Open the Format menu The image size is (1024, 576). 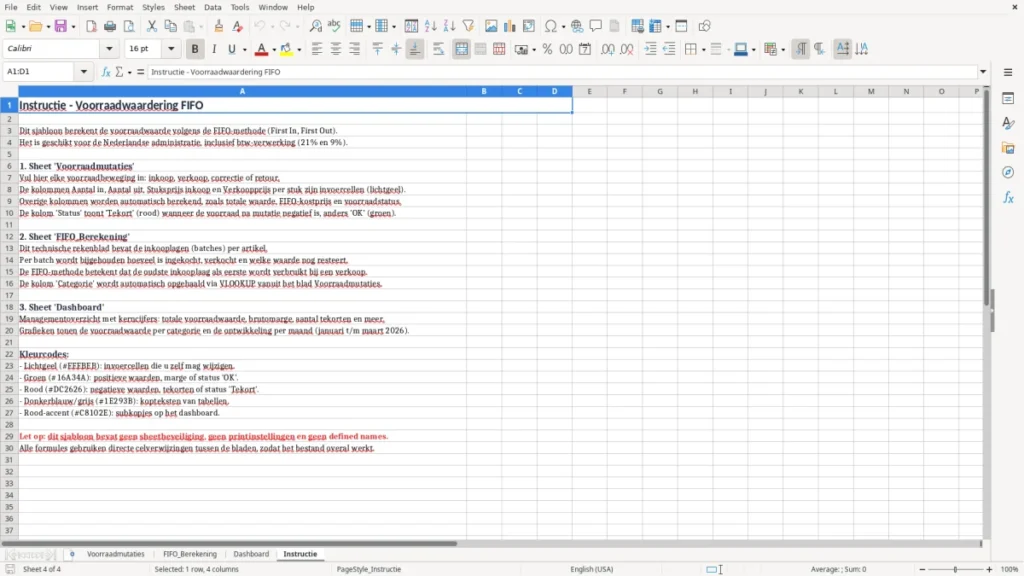pyautogui.click(x=120, y=7)
